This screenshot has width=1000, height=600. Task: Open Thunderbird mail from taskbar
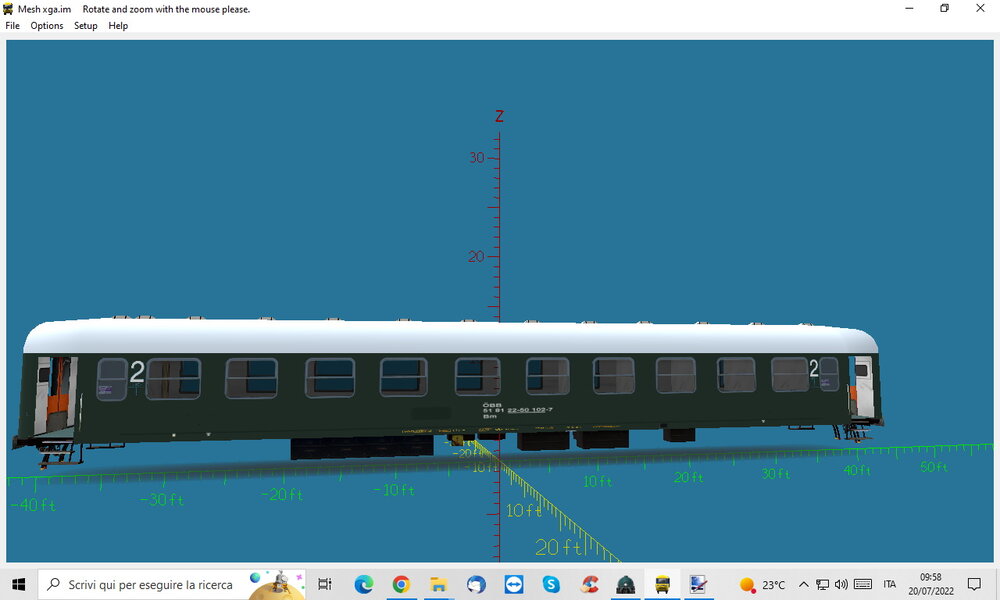coord(476,584)
